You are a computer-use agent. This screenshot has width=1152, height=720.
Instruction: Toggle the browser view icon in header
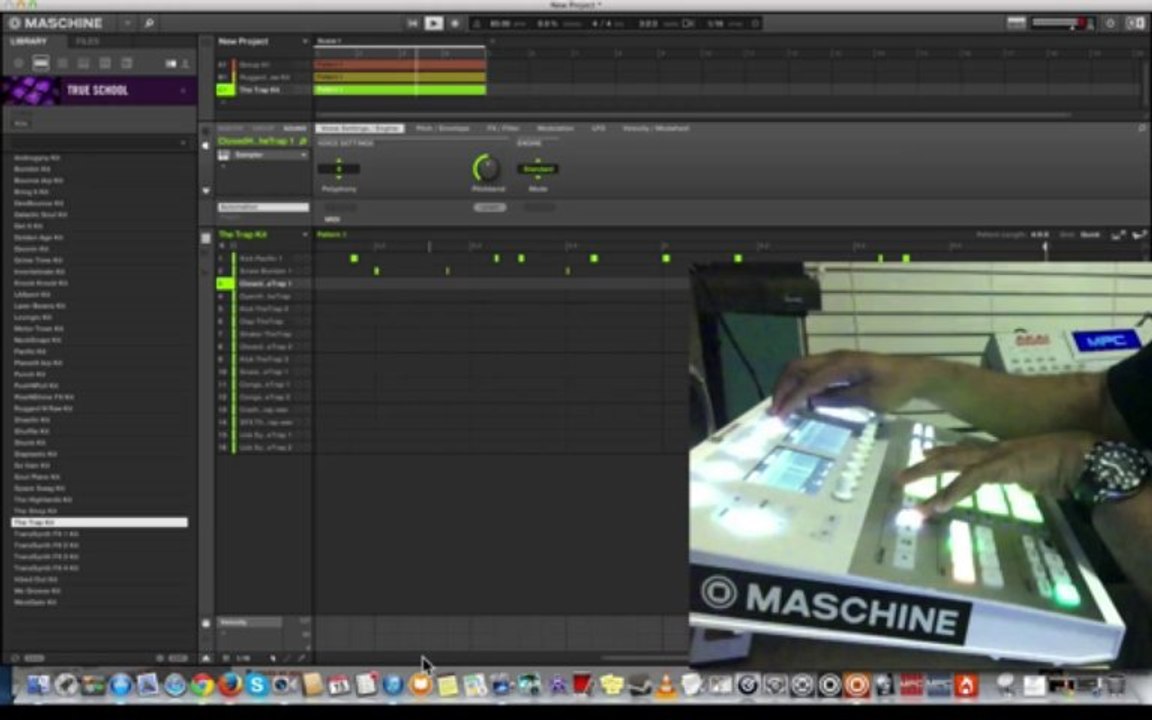[x=1016, y=24]
